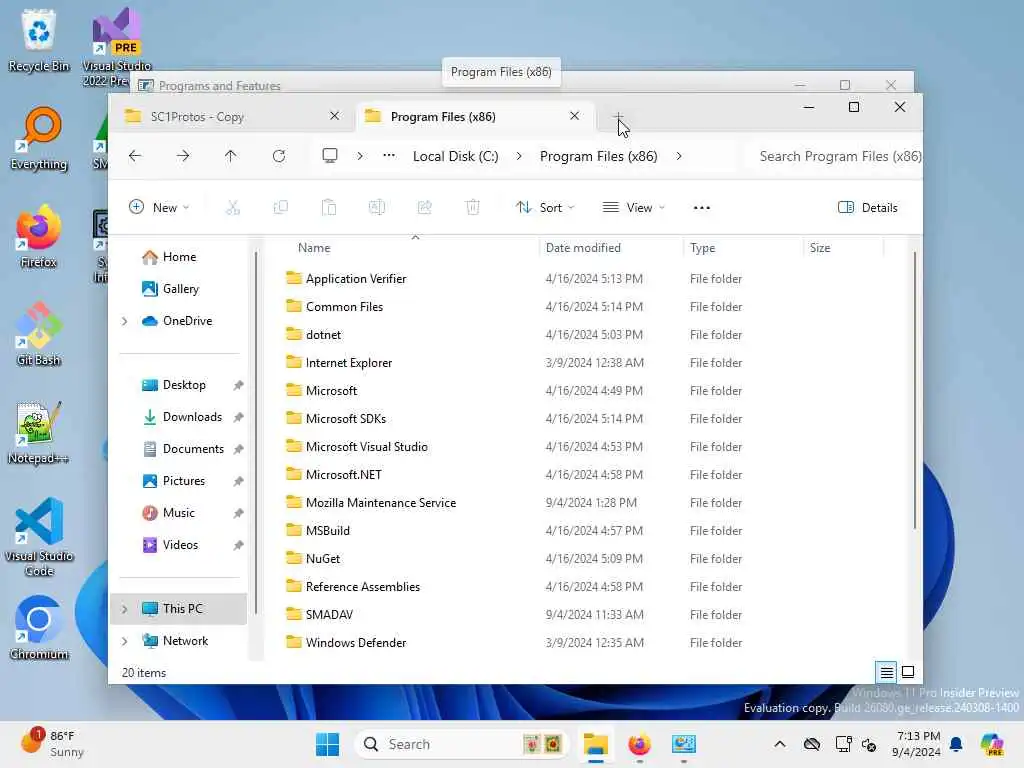Go to Home in navigation pane
The width and height of the screenshot is (1024, 768).
point(180,257)
